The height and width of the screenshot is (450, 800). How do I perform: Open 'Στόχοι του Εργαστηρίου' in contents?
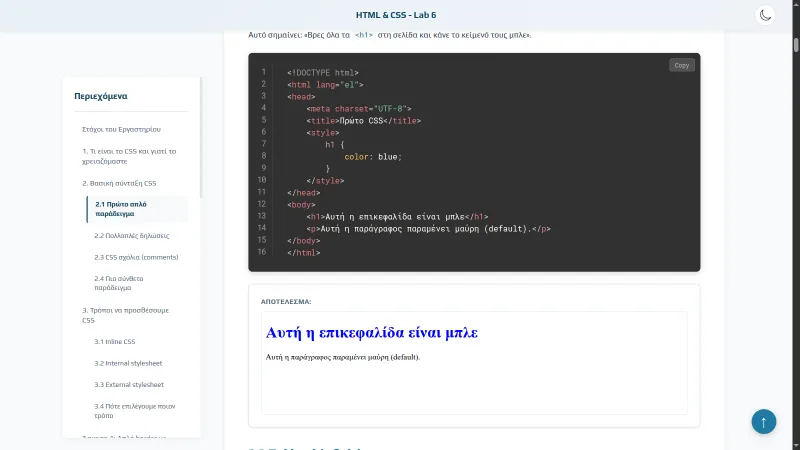[121, 130]
